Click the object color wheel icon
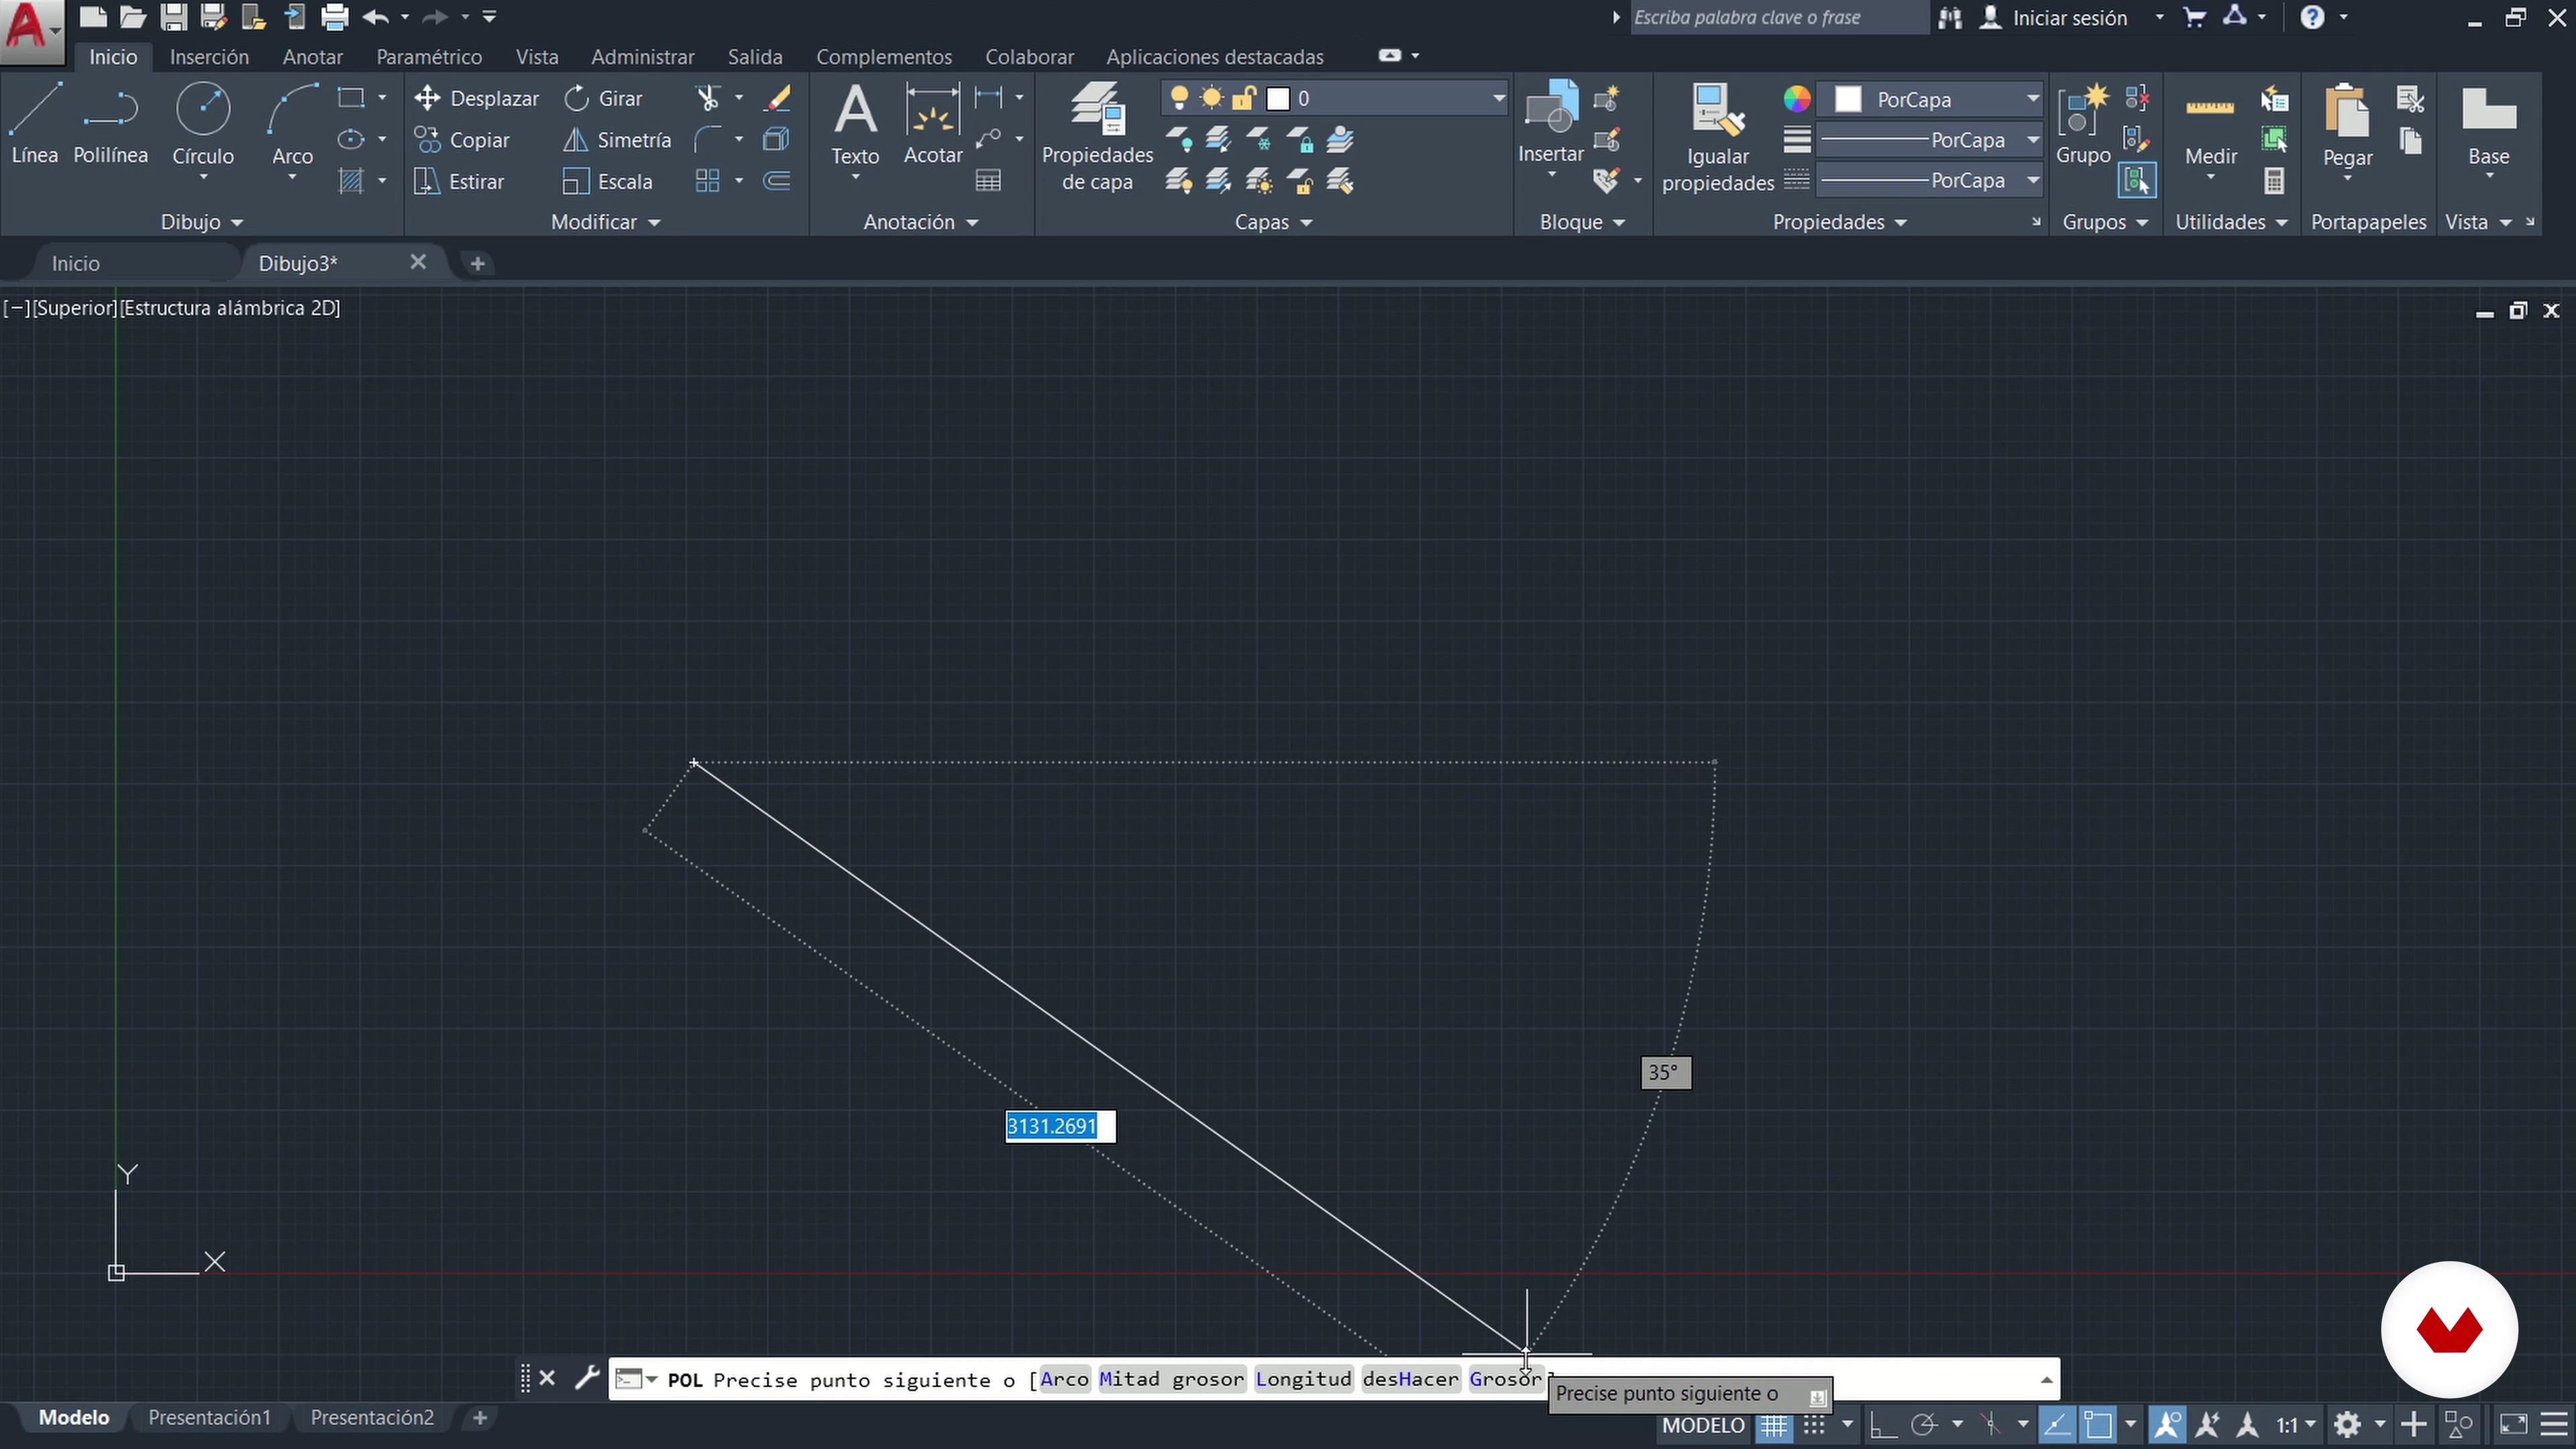This screenshot has height=1449, width=2576. (x=1796, y=98)
